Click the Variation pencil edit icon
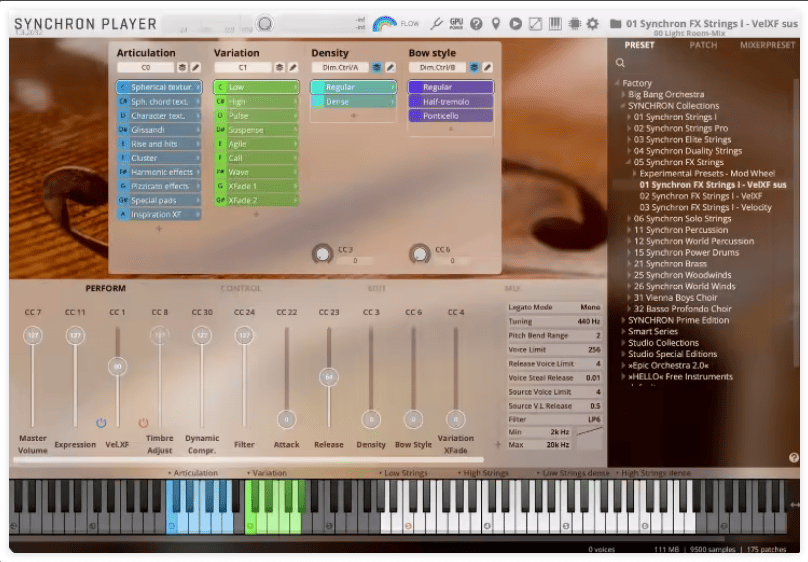Viewport: 808px width, 562px height. (x=293, y=67)
